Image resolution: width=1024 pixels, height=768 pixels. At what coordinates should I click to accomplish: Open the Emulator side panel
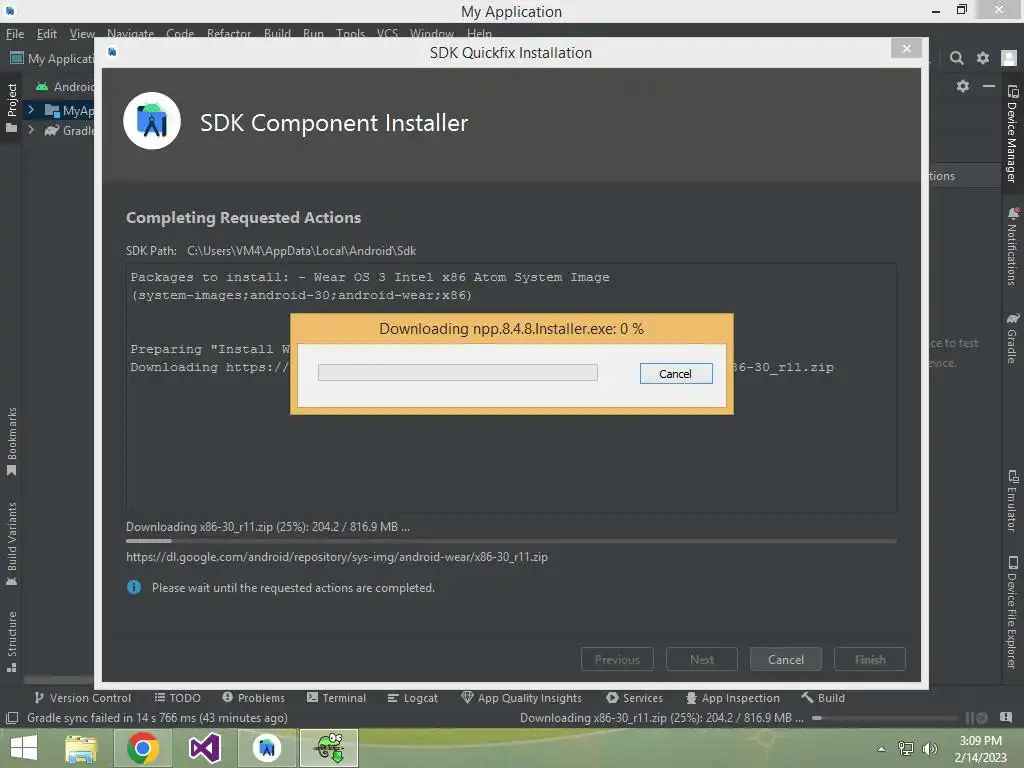click(1012, 501)
